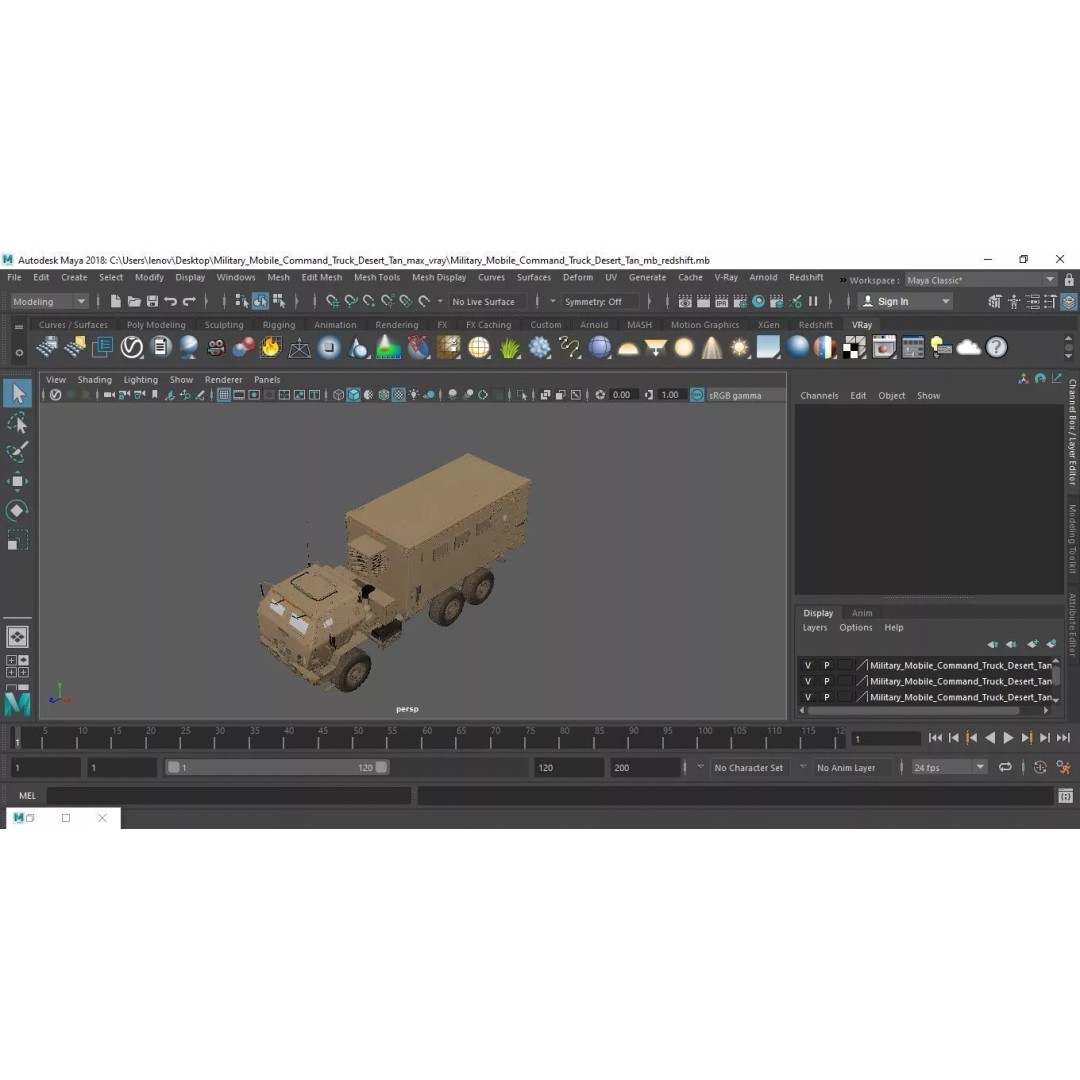Viewport: 1080px width, 1080px height.
Task: Toggle visibility V of second truck layer
Action: point(808,681)
